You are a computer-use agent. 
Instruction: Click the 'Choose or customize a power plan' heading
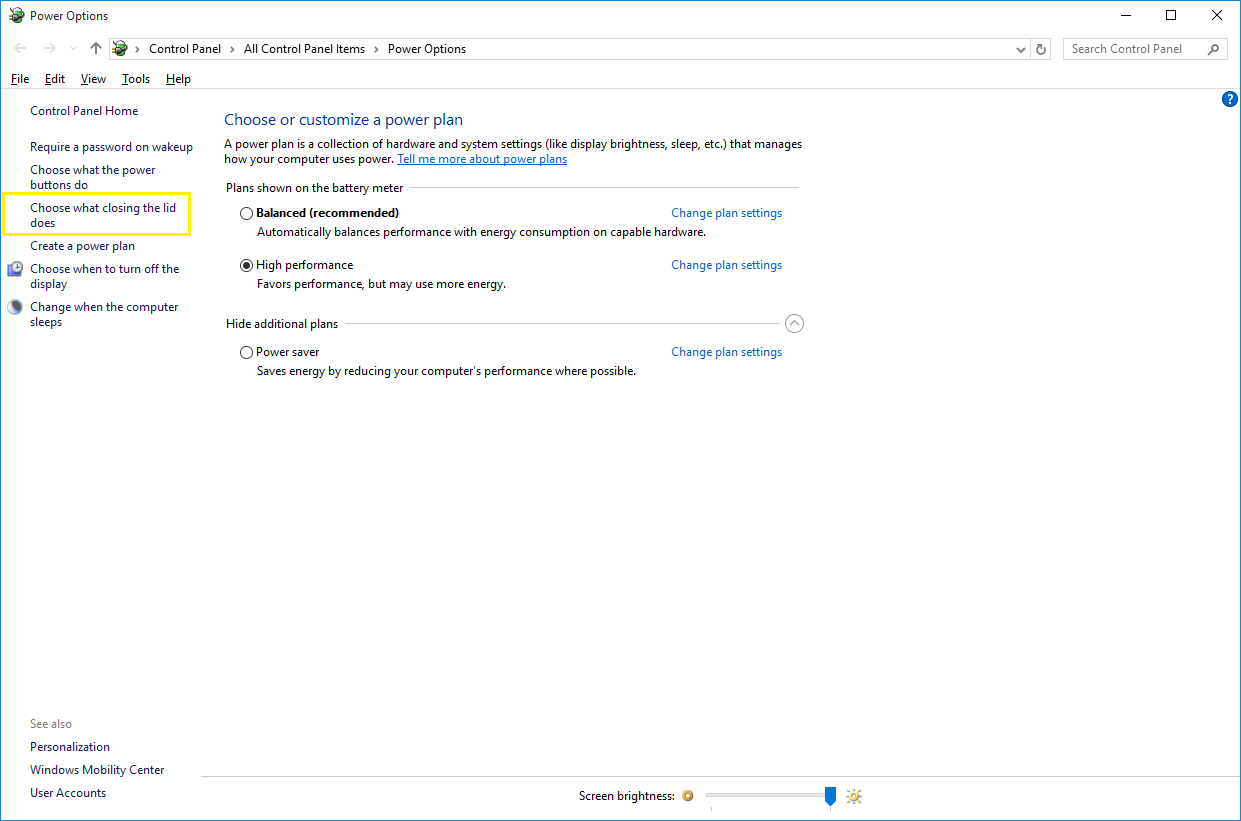343,120
